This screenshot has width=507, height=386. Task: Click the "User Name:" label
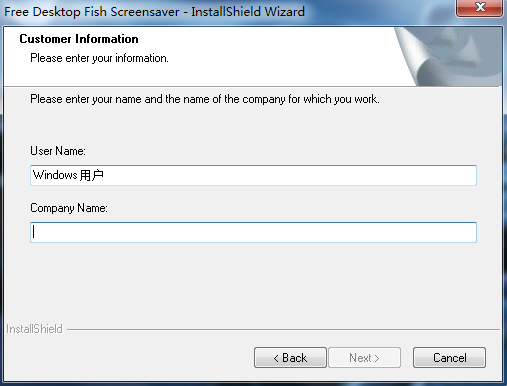[x=58, y=151]
